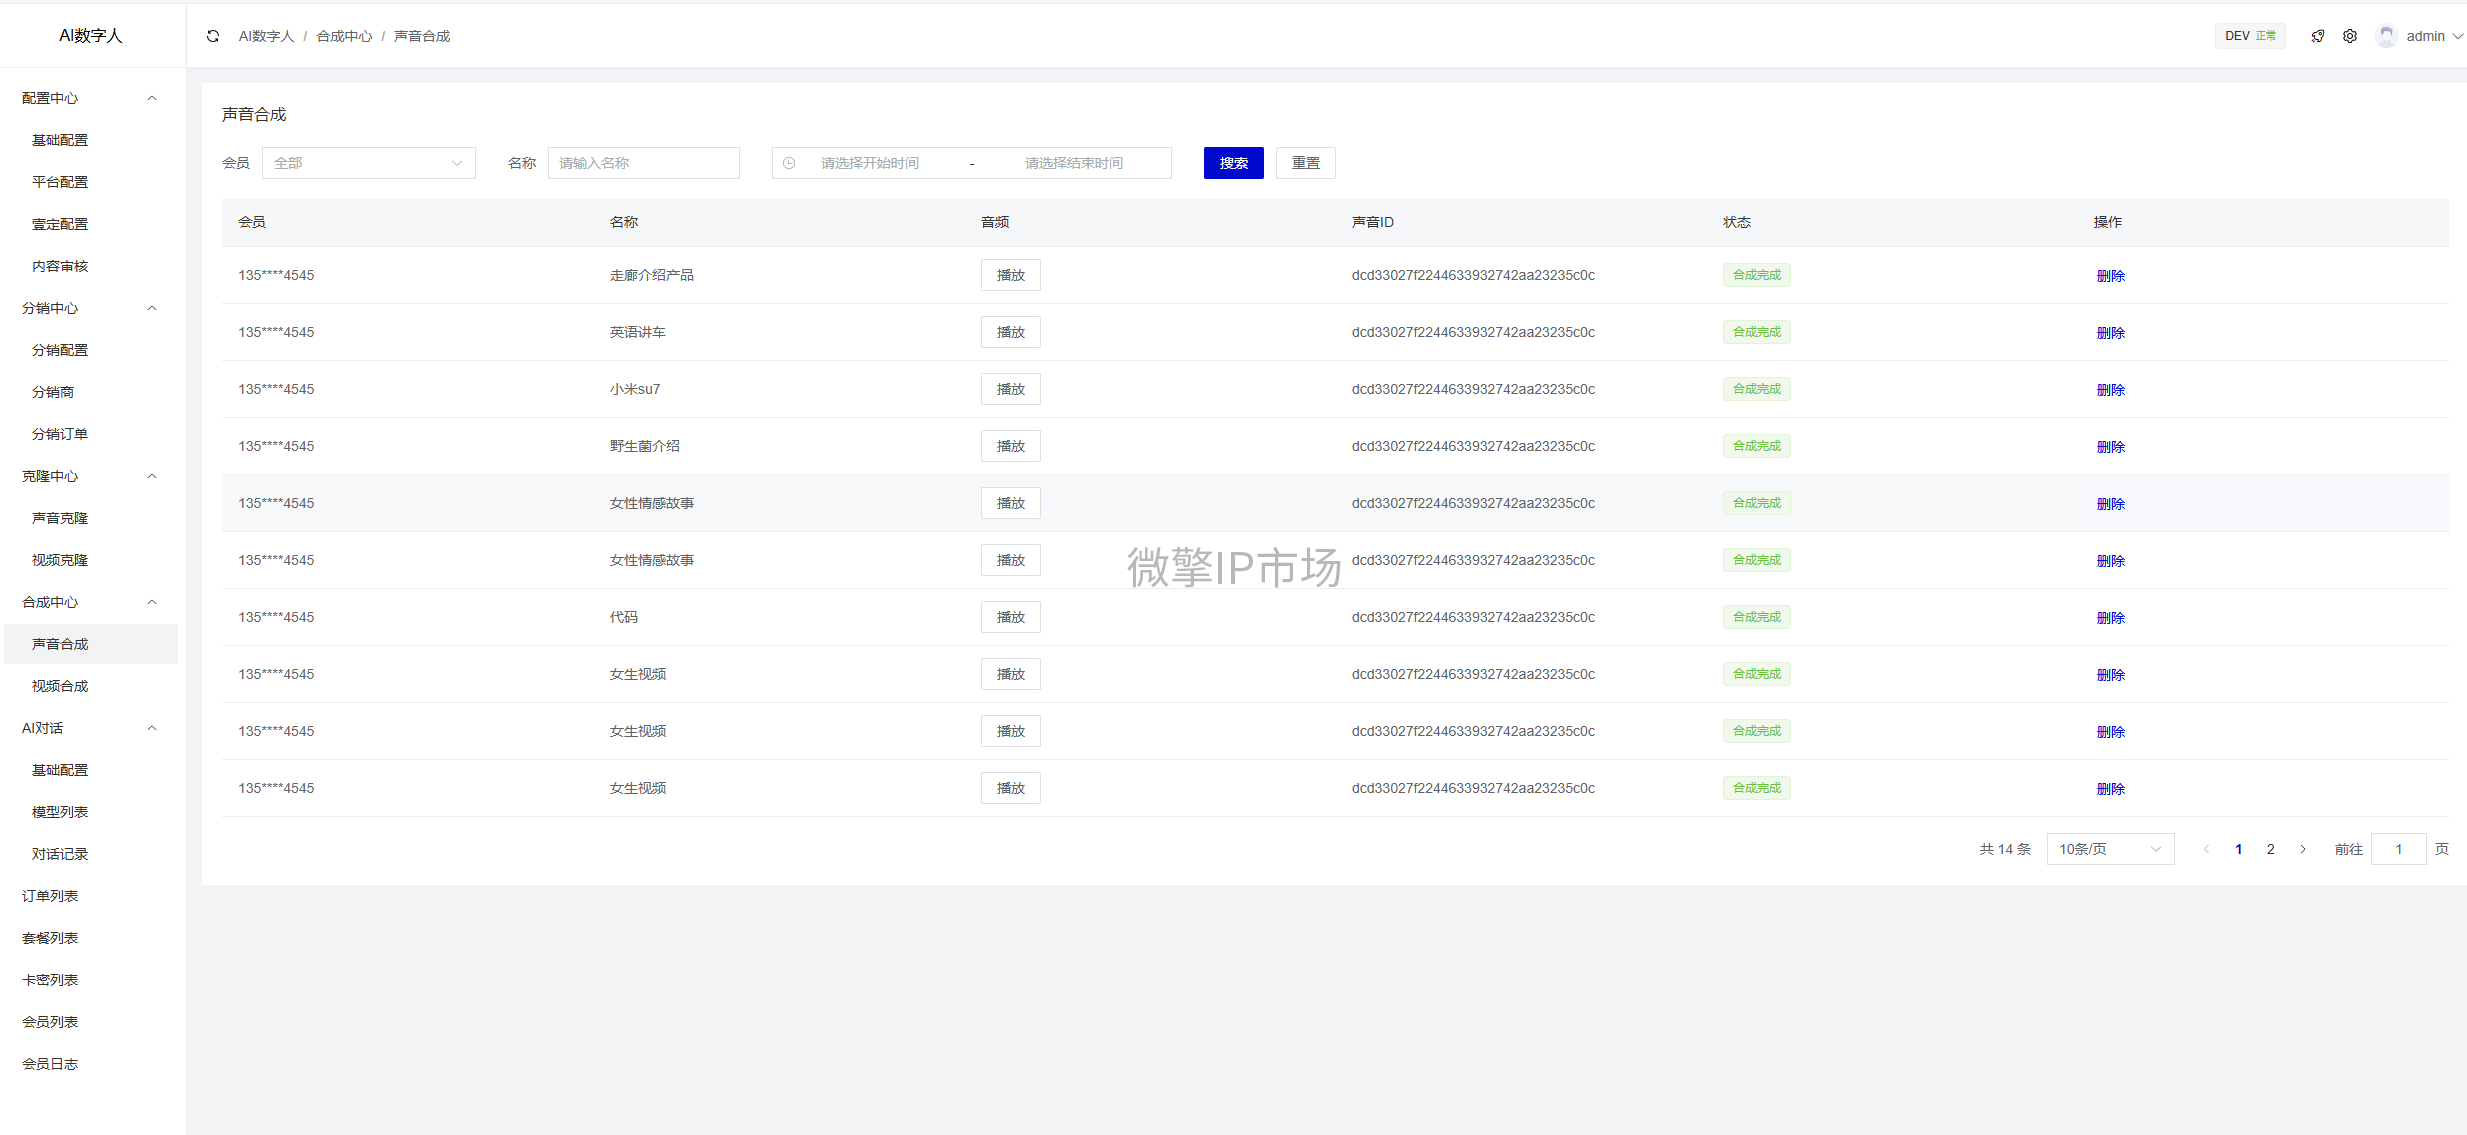The height and width of the screenshot is (1135, 2467).
Task: Open 视频合成 in sidebar menu
Action: pyautogui.click(x=60, y=686)
